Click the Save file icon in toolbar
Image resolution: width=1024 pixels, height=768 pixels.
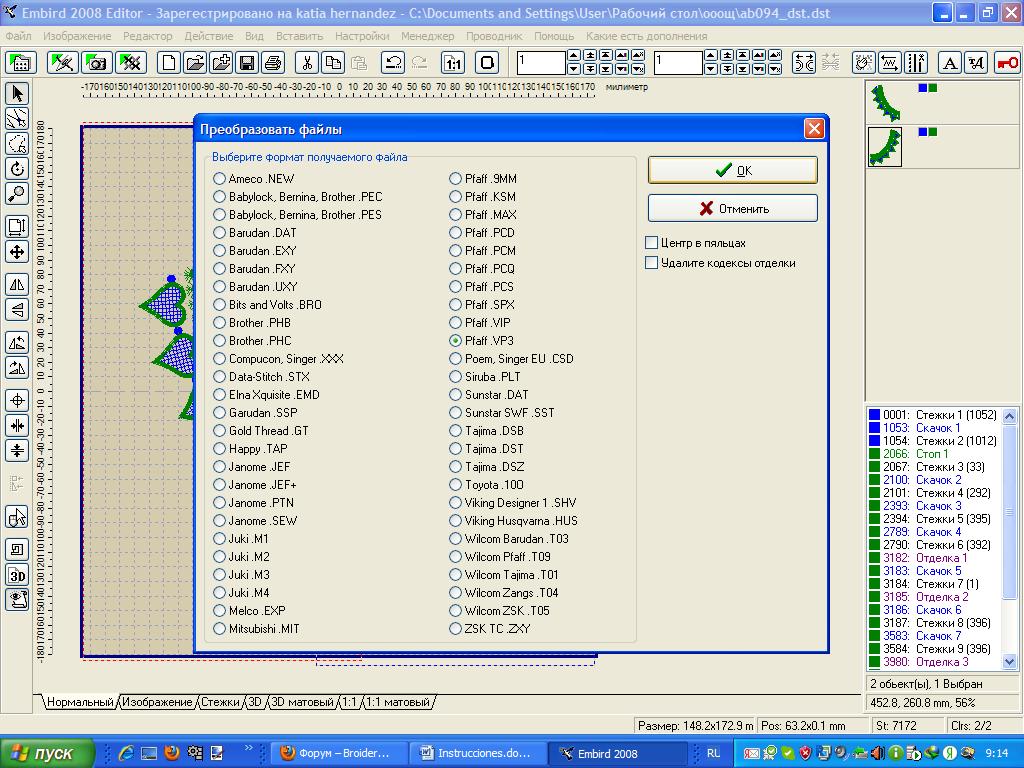246,63
